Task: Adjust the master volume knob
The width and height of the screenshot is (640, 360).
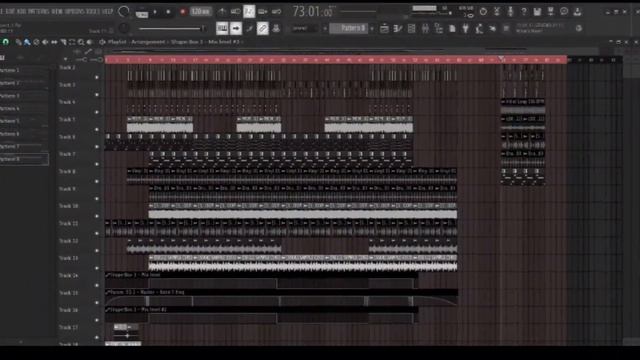Action: 123,11
